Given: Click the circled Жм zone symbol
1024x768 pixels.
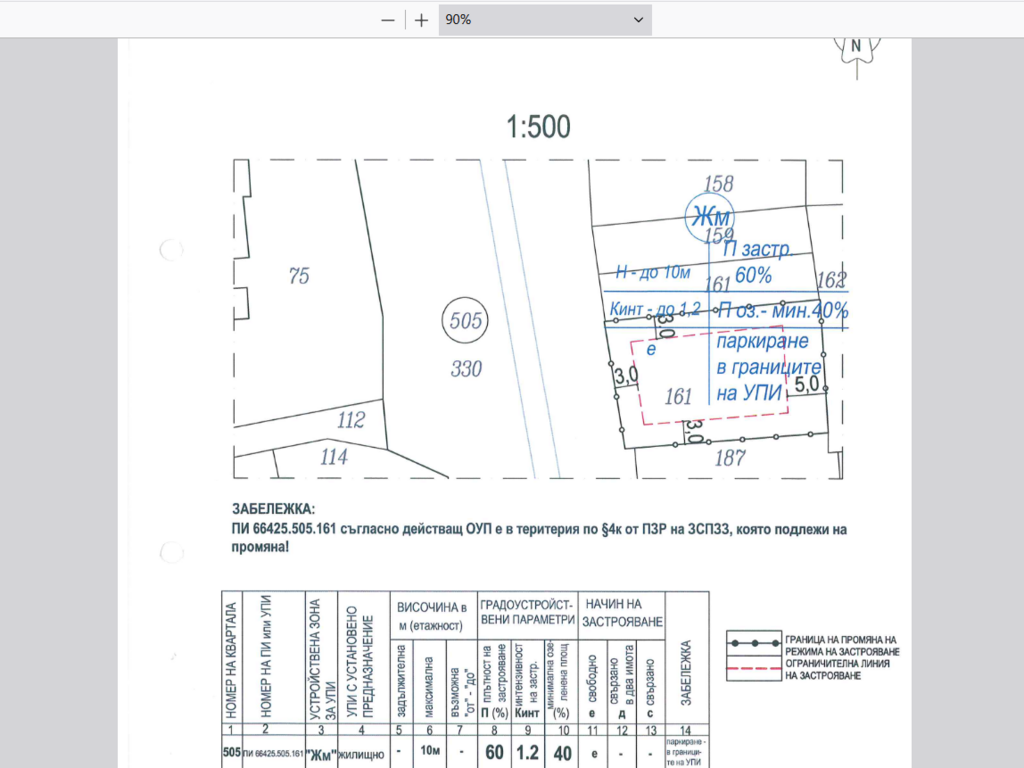Looking at the screenshot, I should (709, 217).
